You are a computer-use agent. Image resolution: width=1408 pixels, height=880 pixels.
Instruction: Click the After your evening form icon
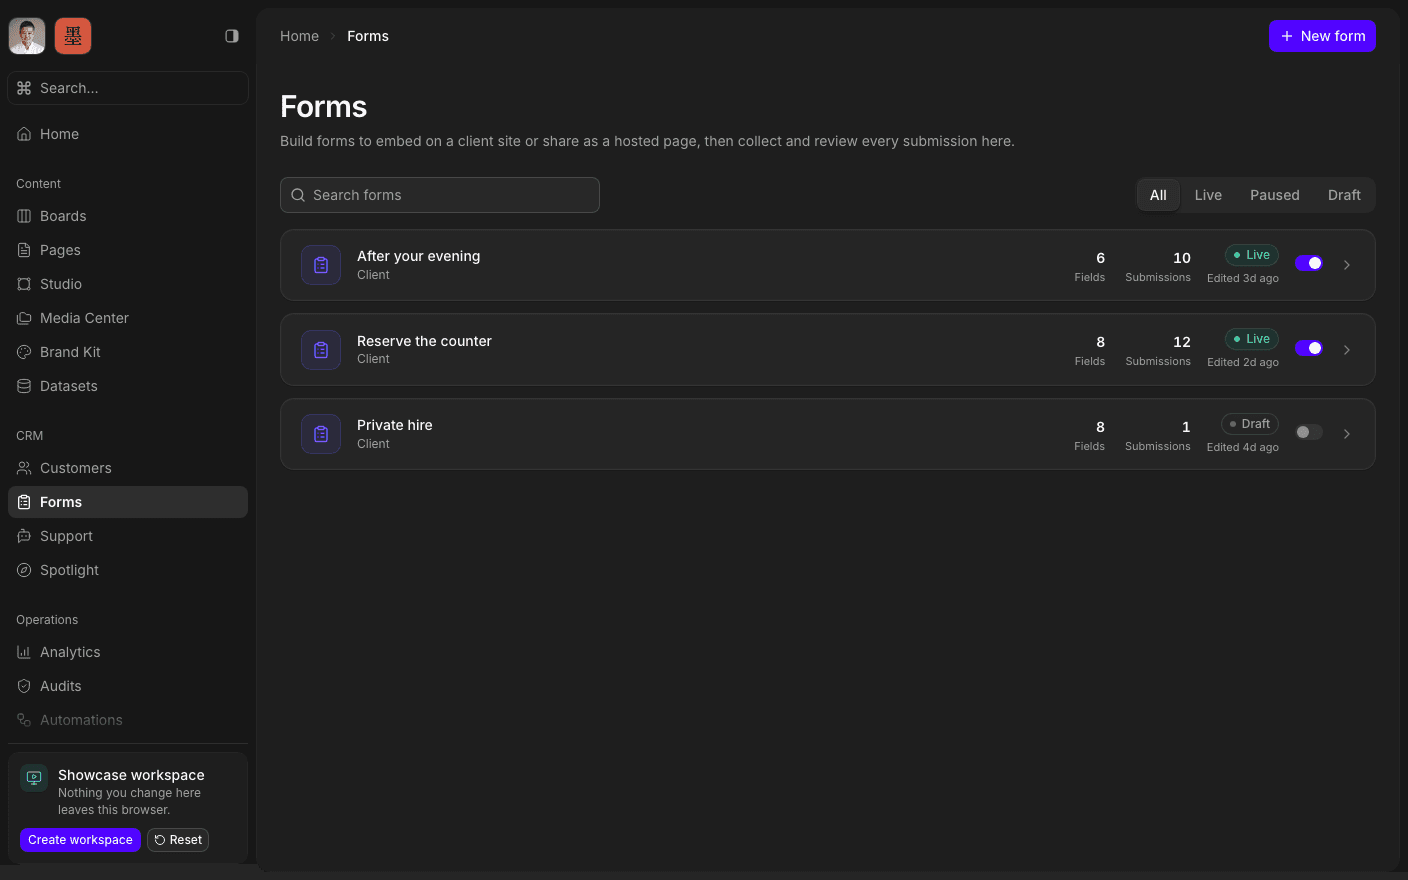pyautogui.click(x=321, y=265)
